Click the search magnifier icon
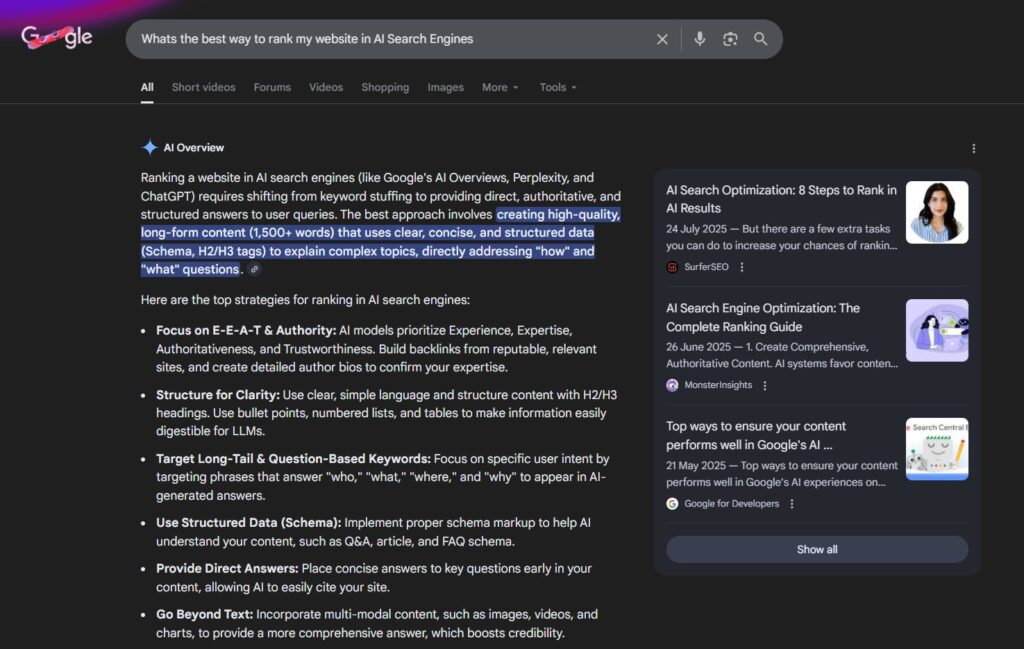Viewport: 1024px width, 649px height. click(760, 38)
